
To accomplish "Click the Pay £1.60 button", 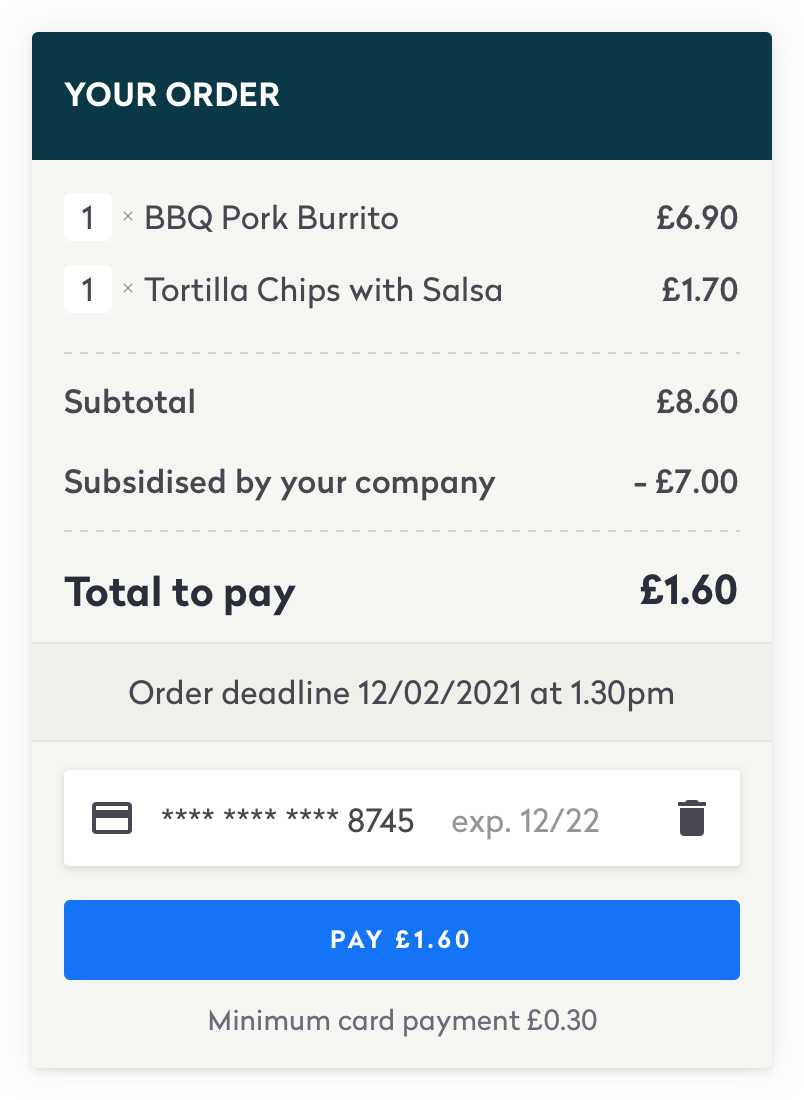I will tap(401, 939).
